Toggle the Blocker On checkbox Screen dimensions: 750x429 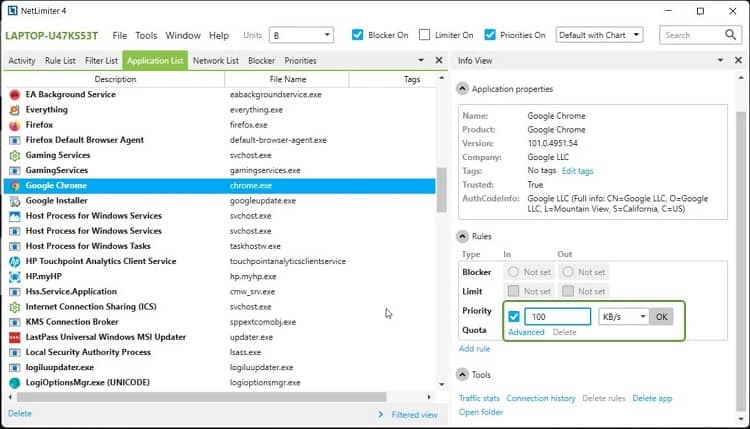(x=357, y=35)
